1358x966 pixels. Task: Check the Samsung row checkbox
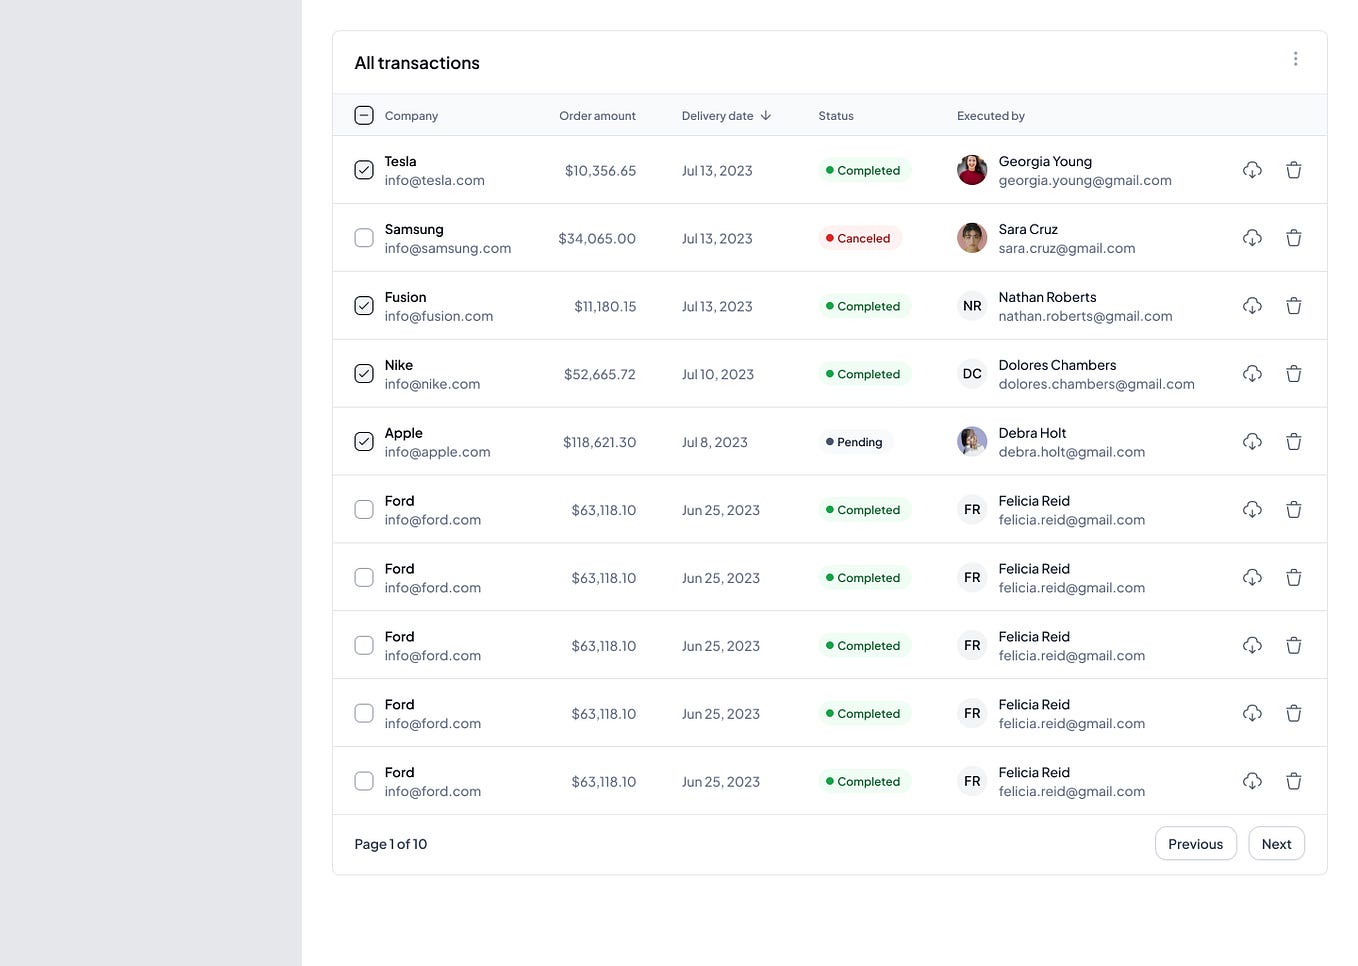point(363,237)
